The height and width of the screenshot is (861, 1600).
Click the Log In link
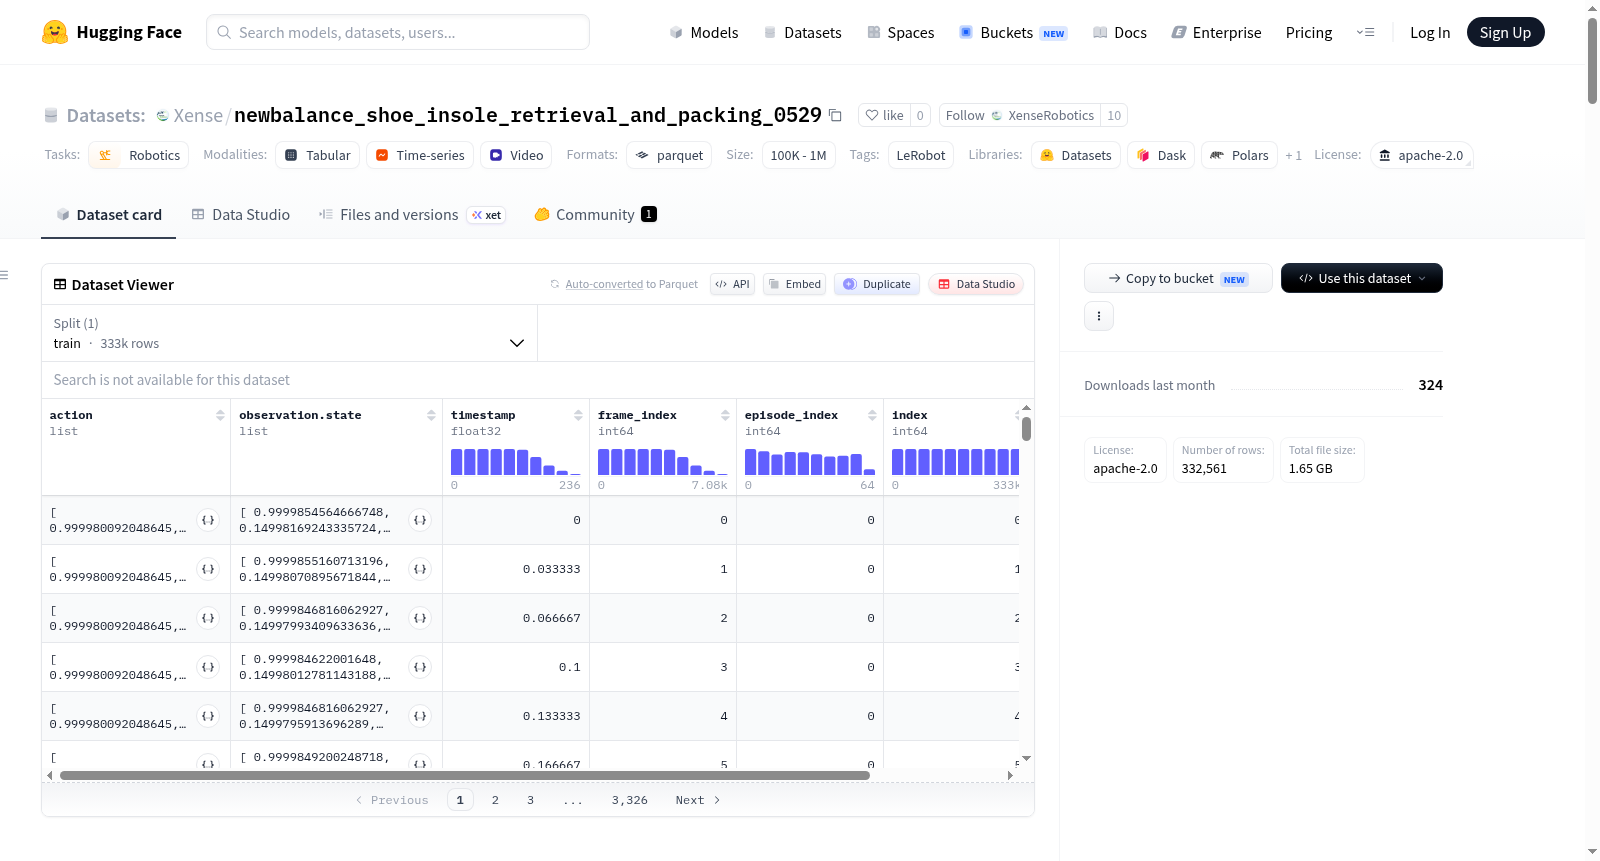tap(1430, 32)
